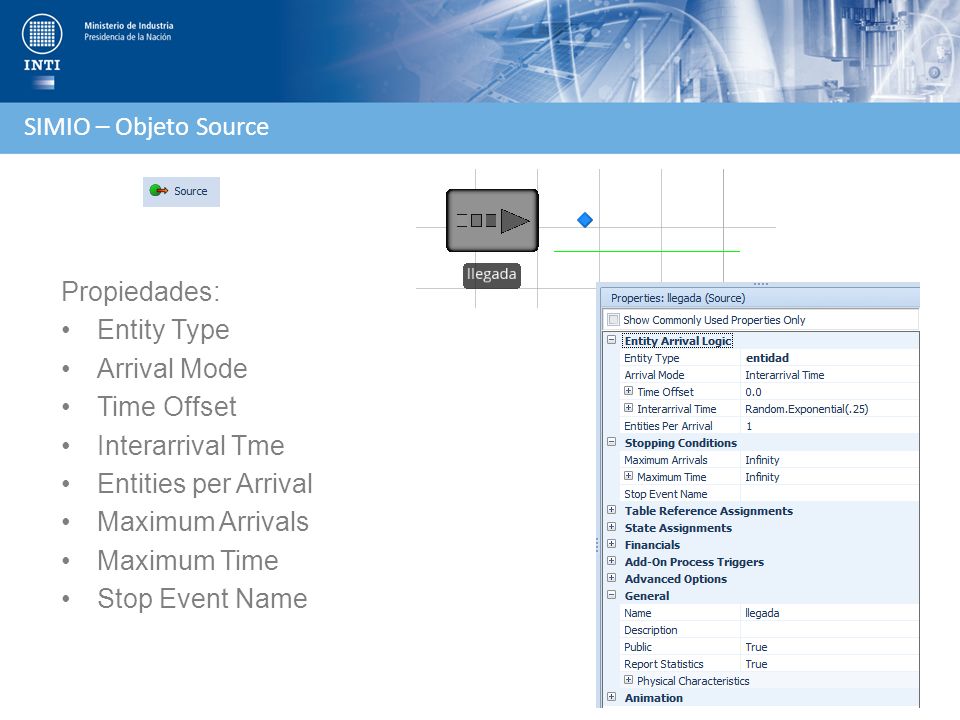This screenshot has width=960, height=720.
Task: Select the Stop Event Name label
Action: click(x=666, y=494)
